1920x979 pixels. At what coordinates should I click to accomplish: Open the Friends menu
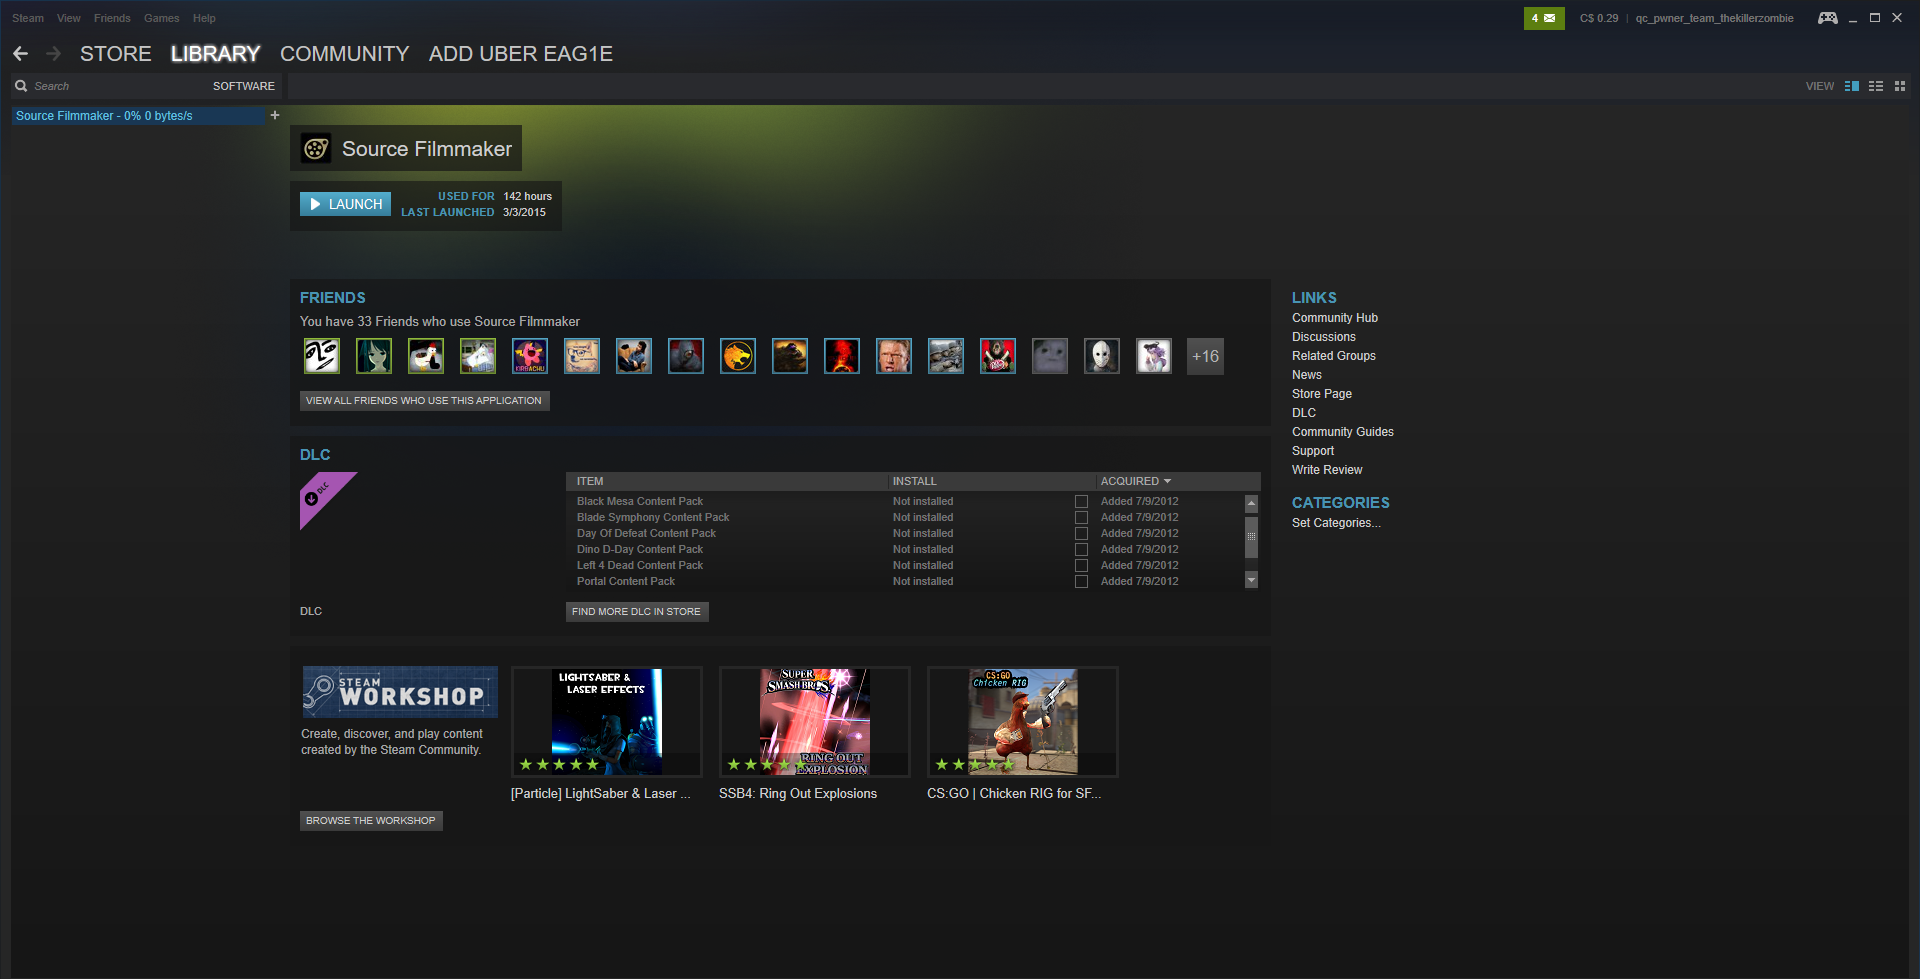[x=112, y=18]
